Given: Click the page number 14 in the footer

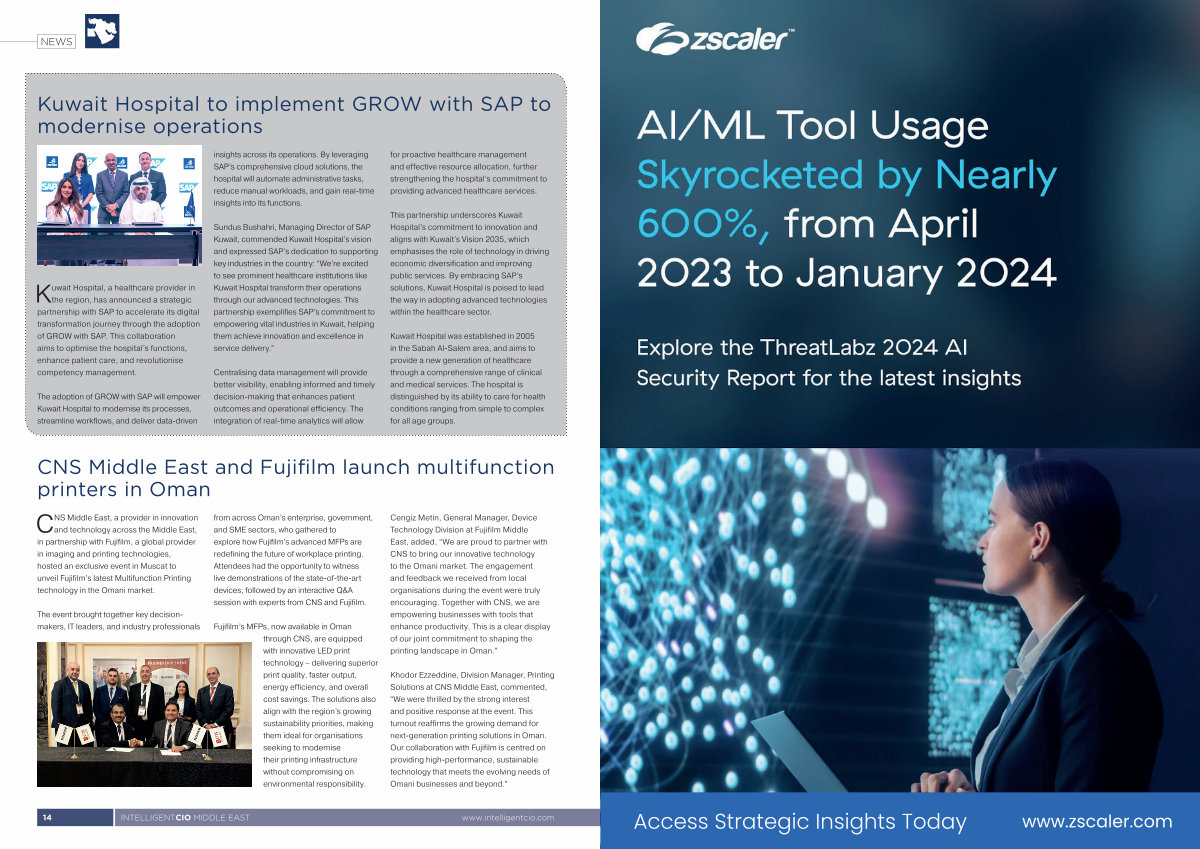Looking at the screenshot, I should (46, 817).
